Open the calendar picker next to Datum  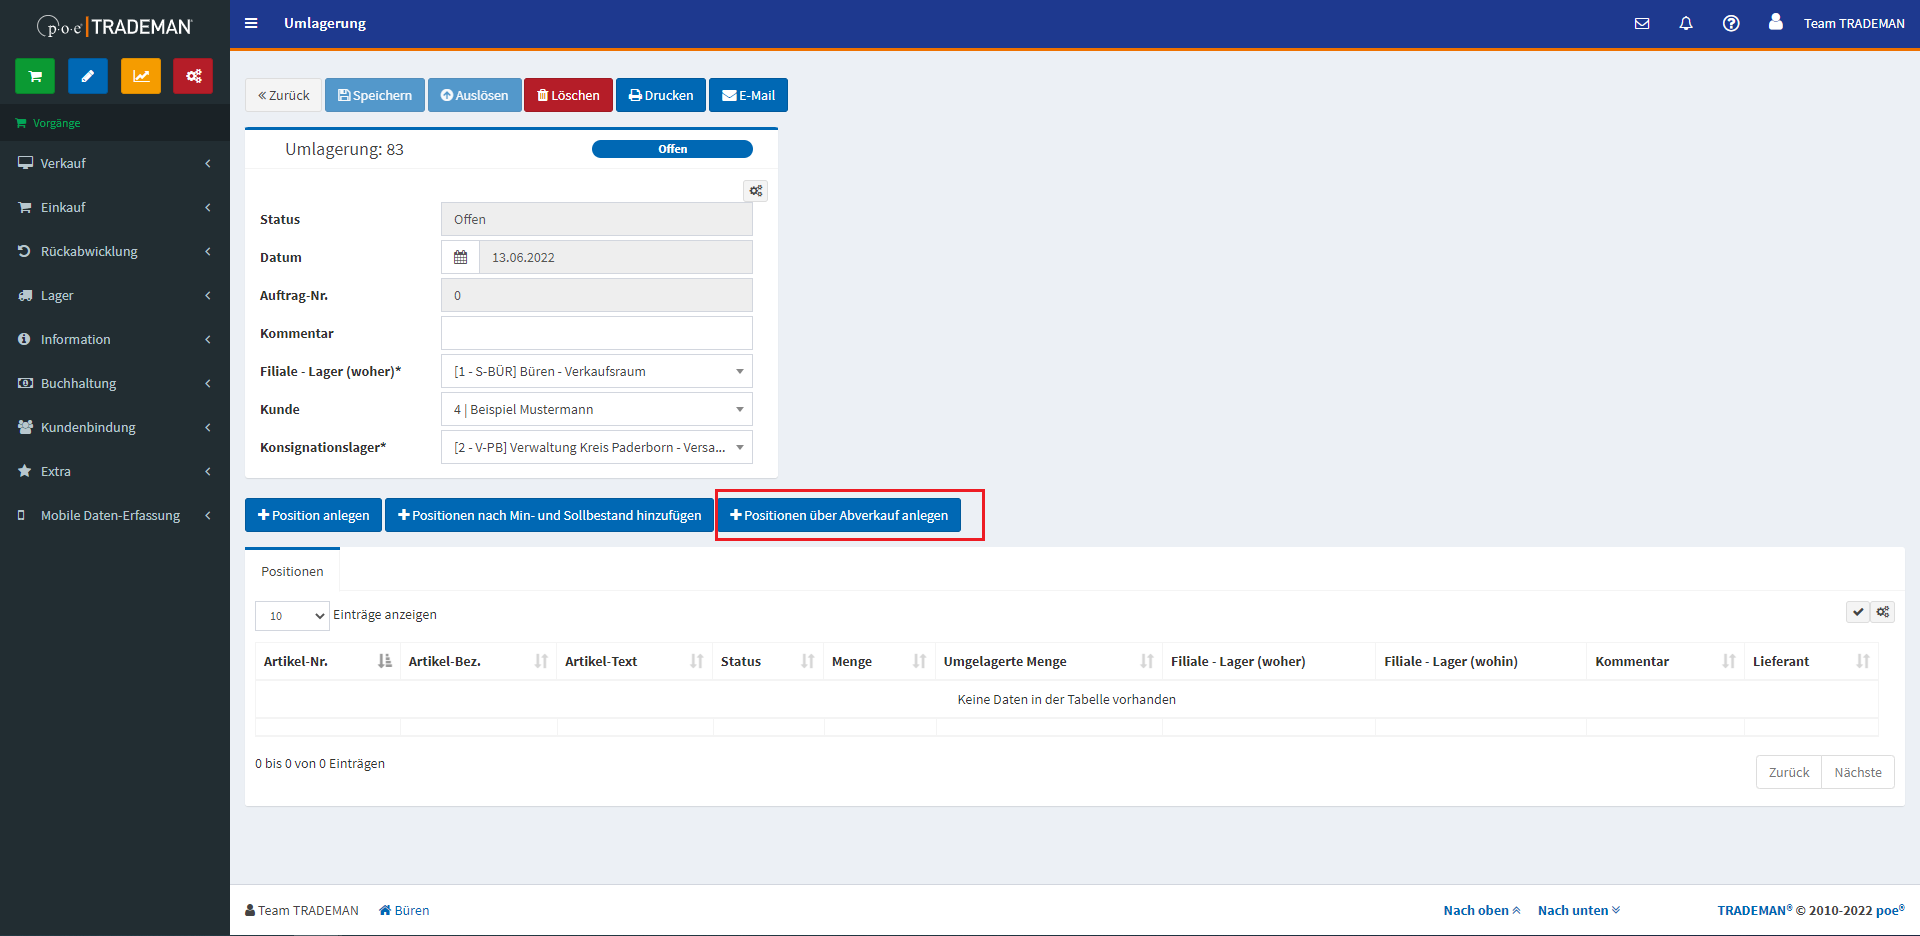[x=460, y=257]
